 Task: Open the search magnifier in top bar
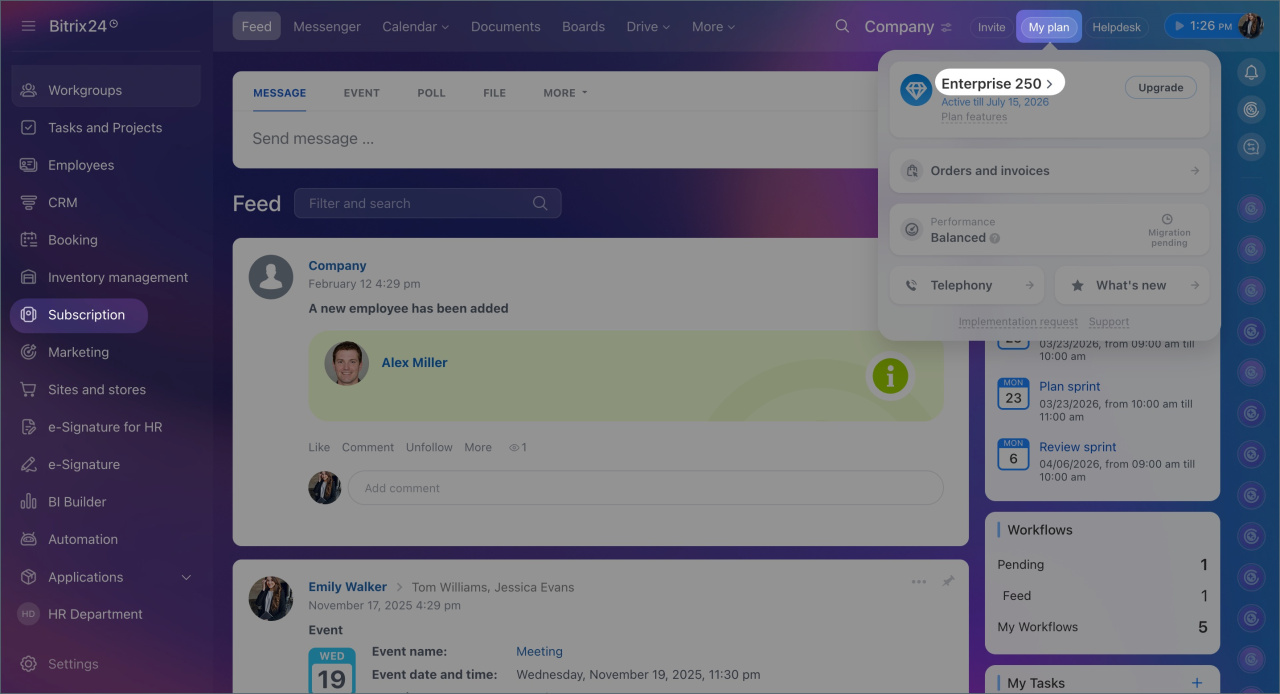tap(842, 26)
